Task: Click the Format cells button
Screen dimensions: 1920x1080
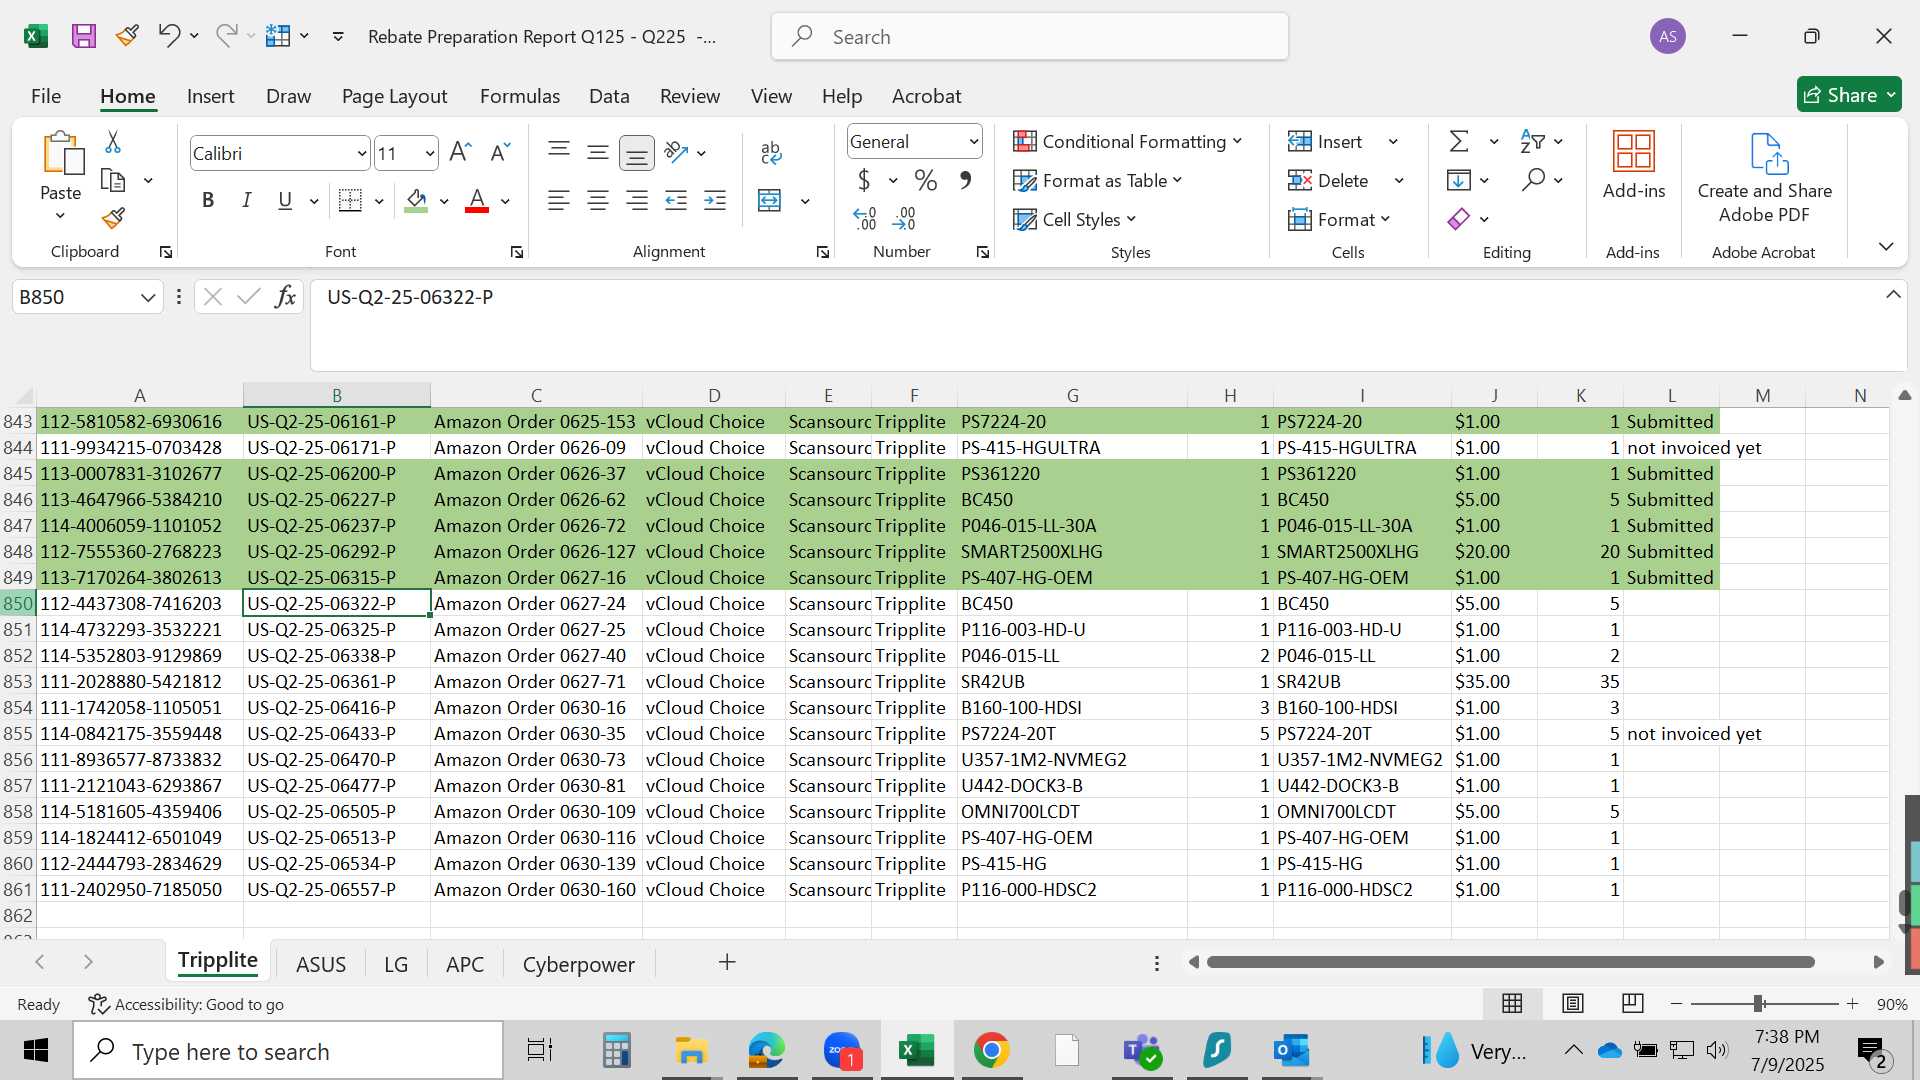Action: [x=1340, y=219]
